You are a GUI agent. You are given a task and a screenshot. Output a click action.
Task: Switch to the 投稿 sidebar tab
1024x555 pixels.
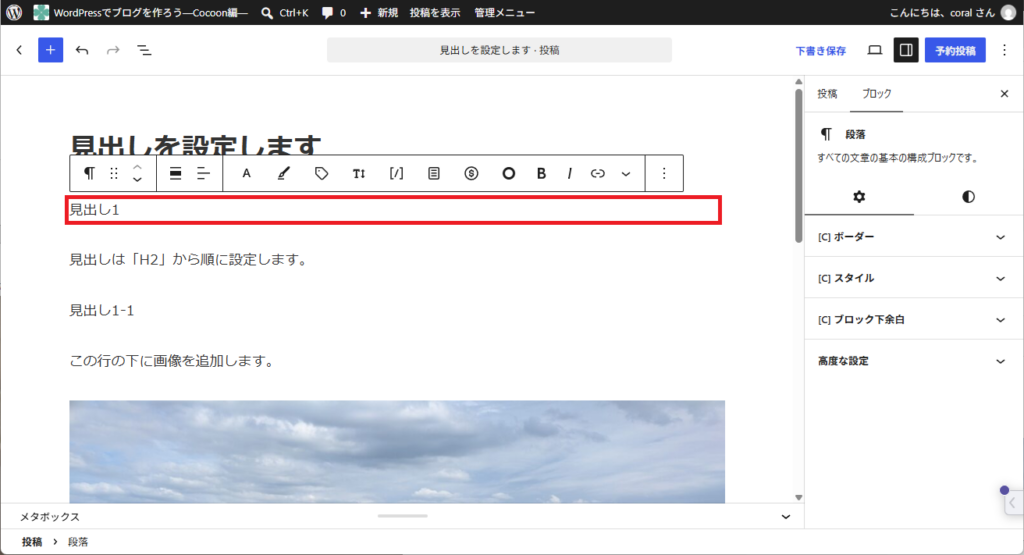827,93
